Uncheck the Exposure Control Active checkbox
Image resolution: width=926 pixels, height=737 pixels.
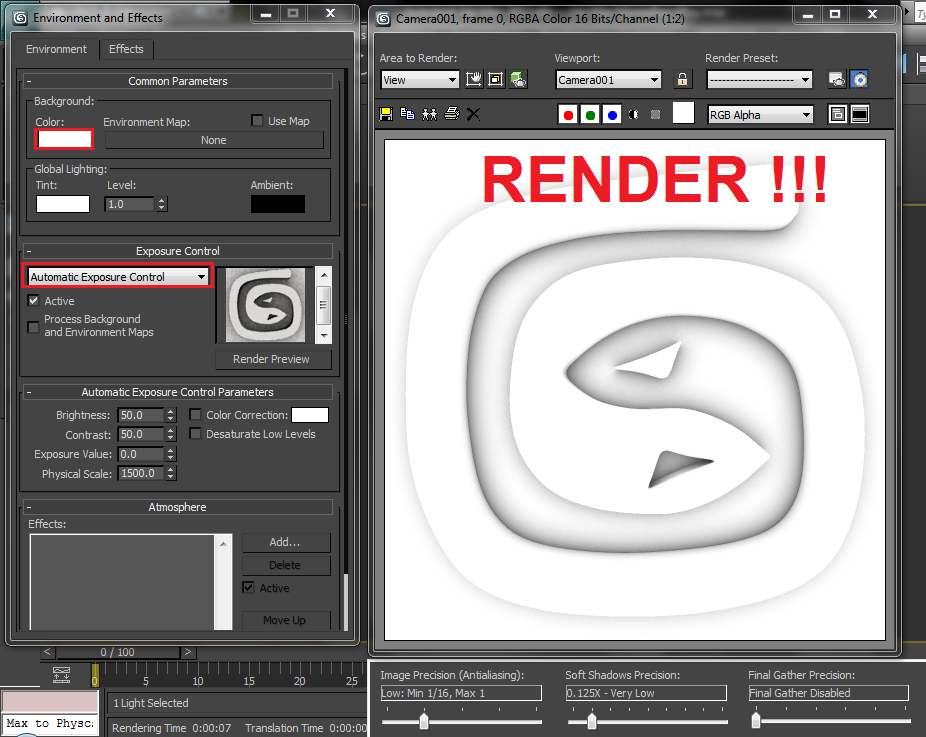[x=34, y=301]
